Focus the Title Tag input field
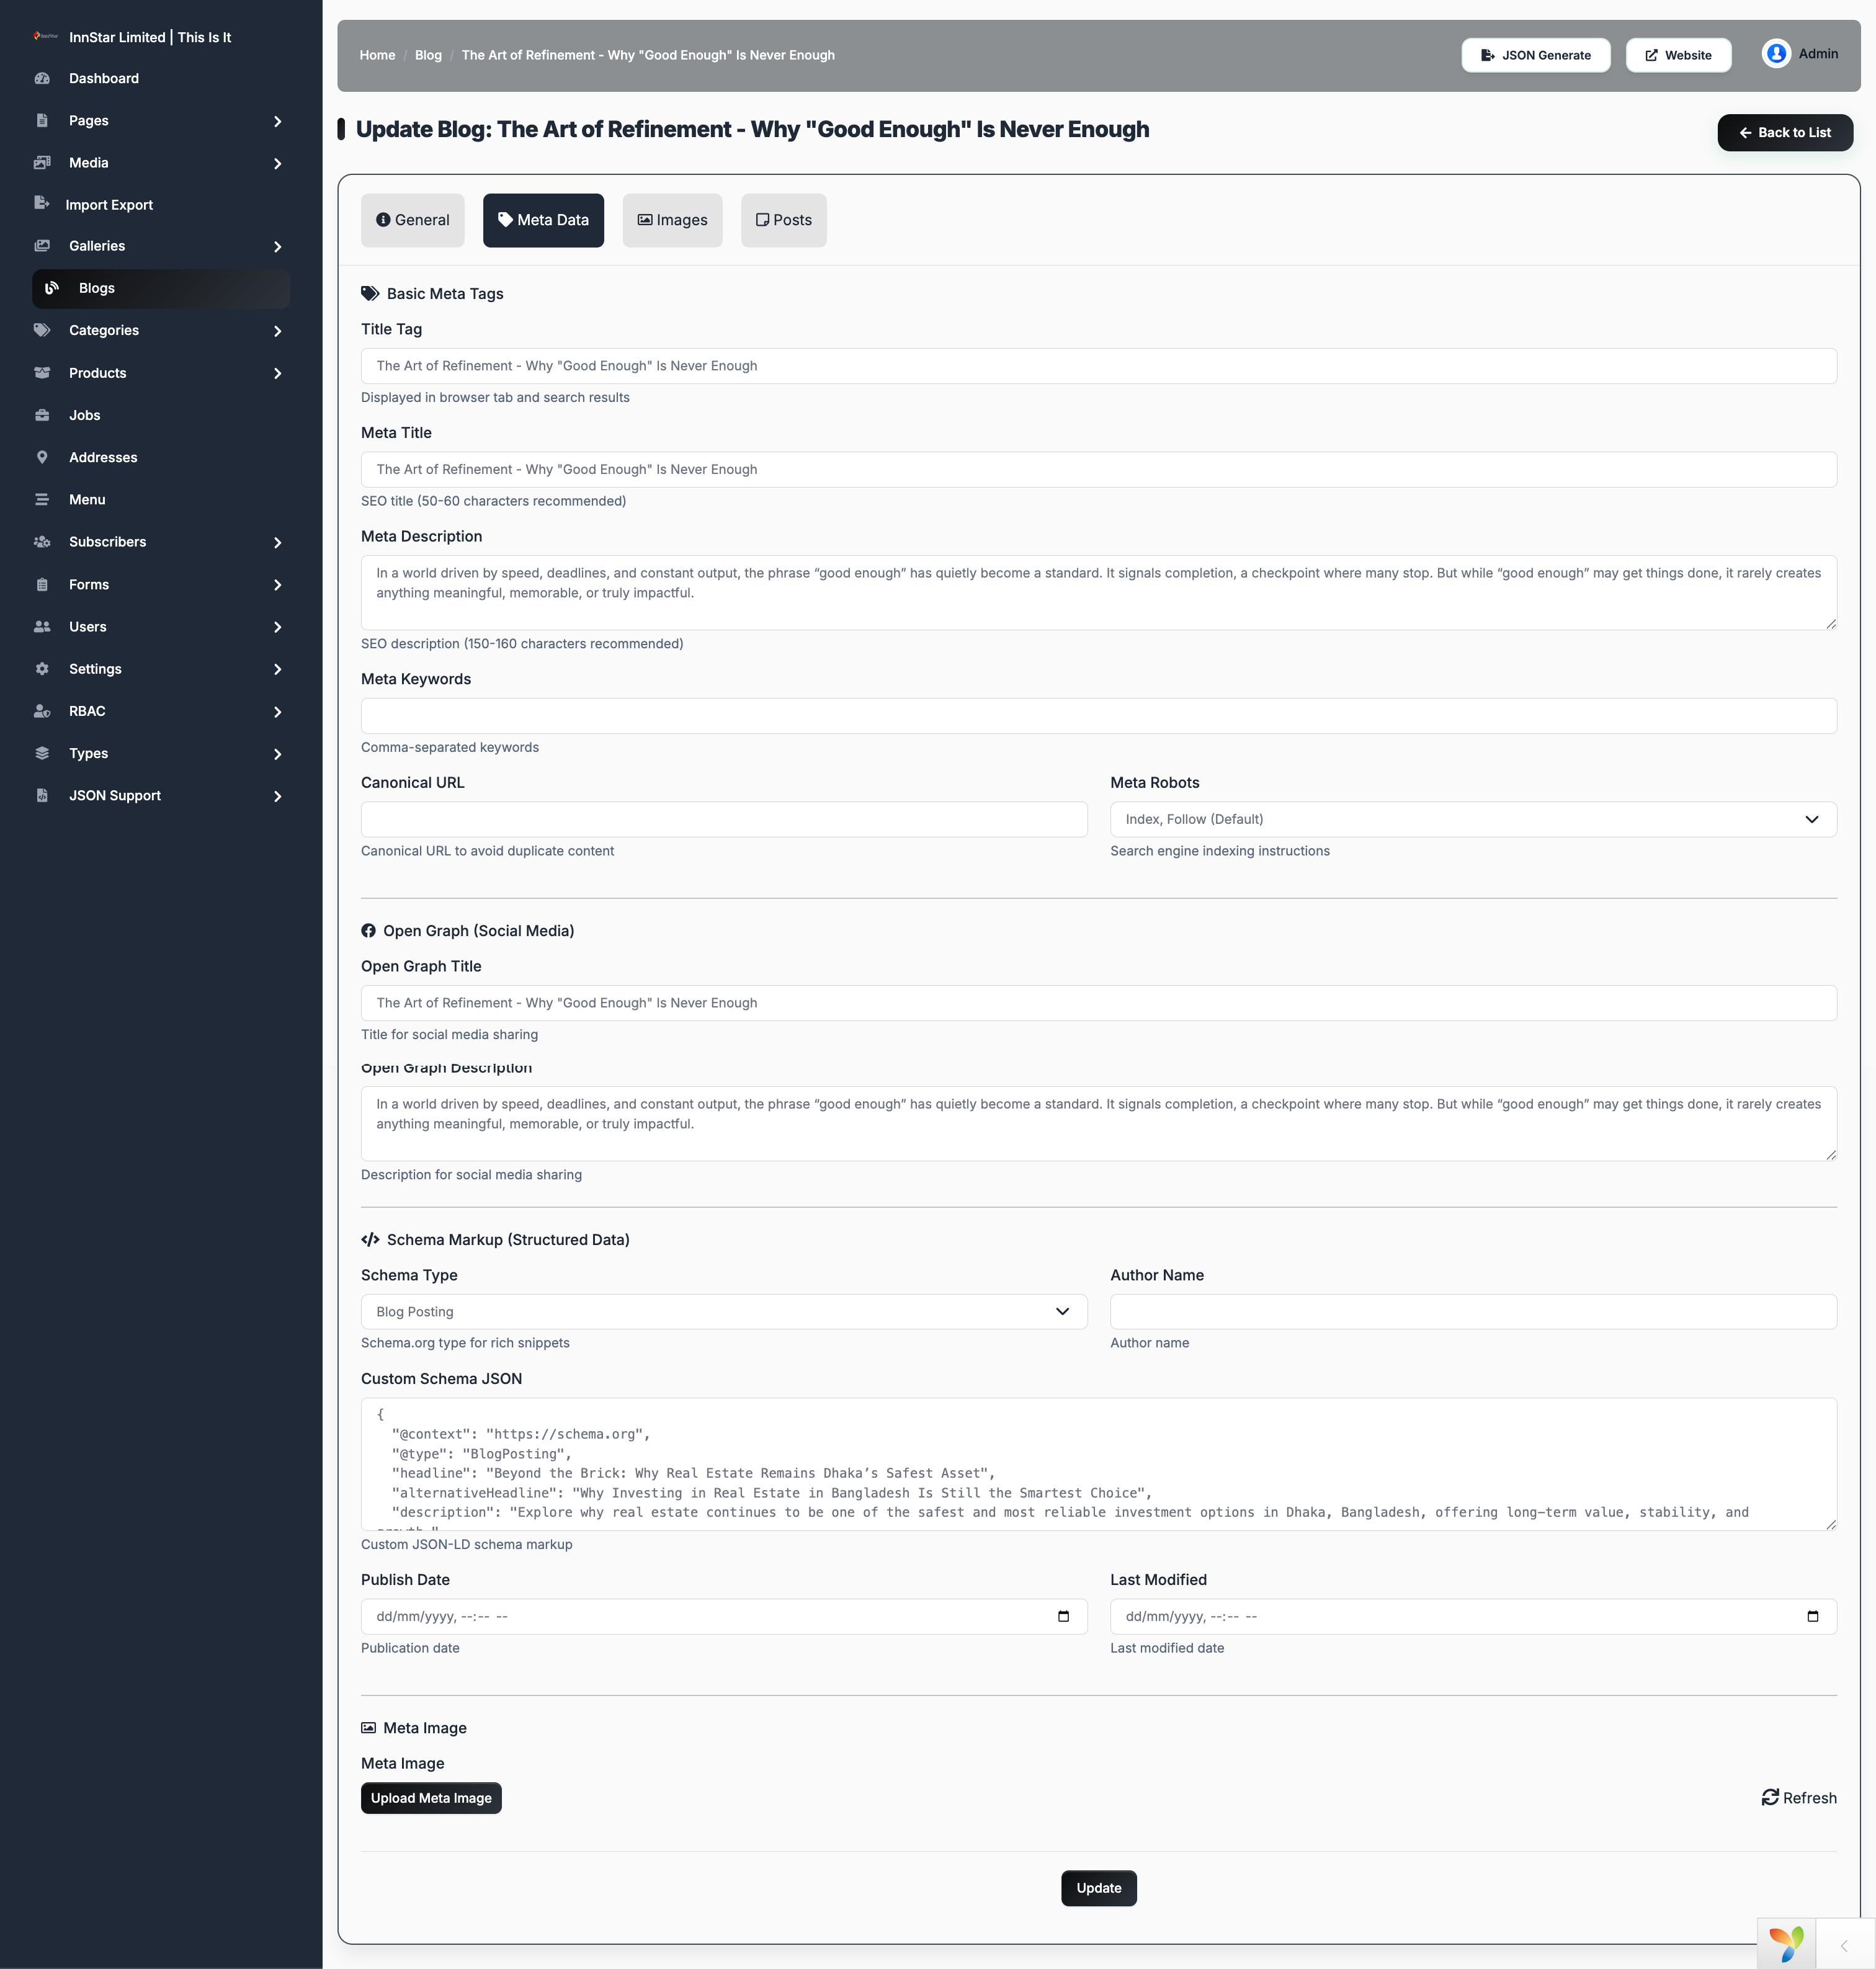 (1098, 366)
